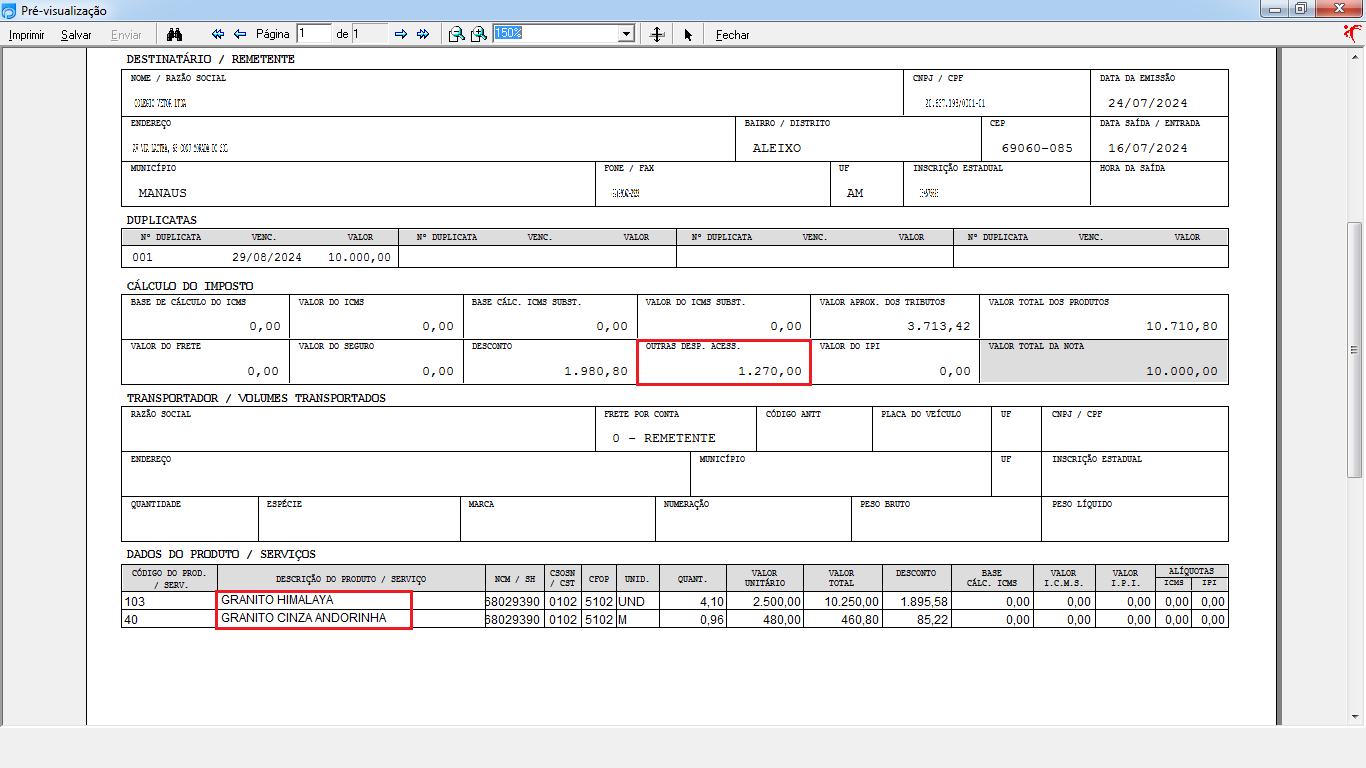The image size is (1366, 768).
Task: Click exit date 16/07/2024
Action: (1148, 148)
